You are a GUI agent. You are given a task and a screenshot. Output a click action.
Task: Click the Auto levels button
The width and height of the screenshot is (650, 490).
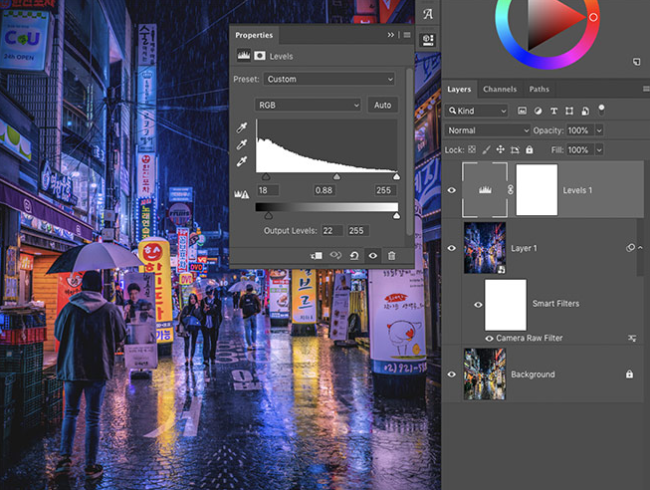tap(383, 105)
